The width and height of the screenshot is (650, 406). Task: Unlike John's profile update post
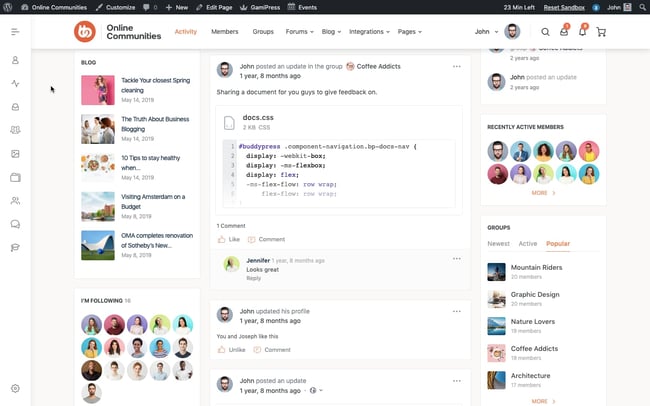pyautogui.click(x=231, y=350)
